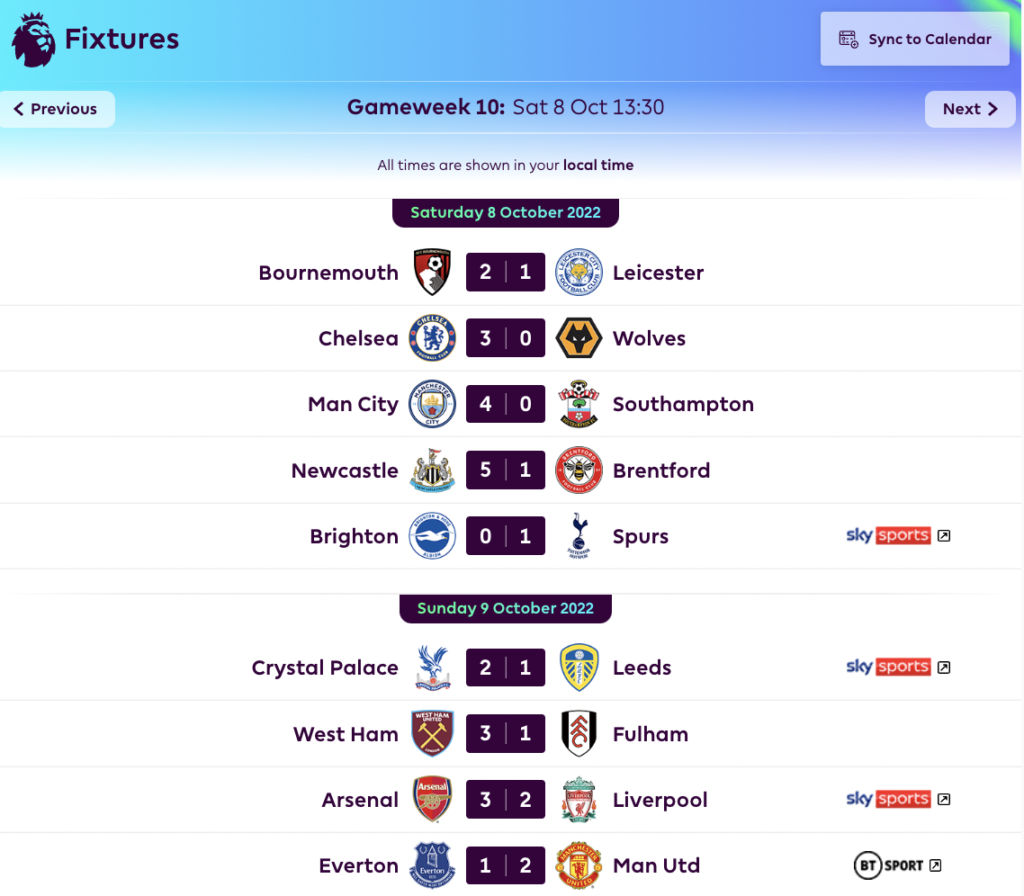Screen dimensions: 1024x896
Task: Advance to the next gameweek
Action: pyautogui.click(x=969, y=108)
